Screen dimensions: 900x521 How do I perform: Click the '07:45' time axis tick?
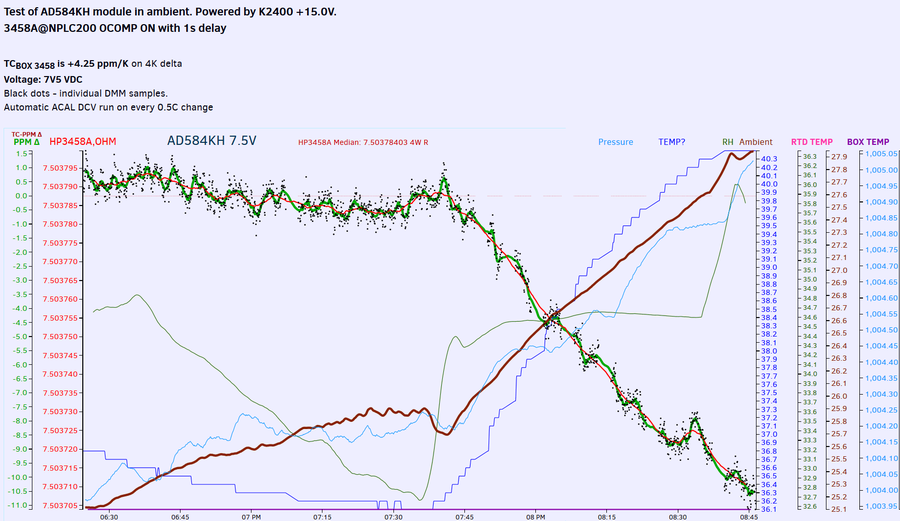coord(465,517)
